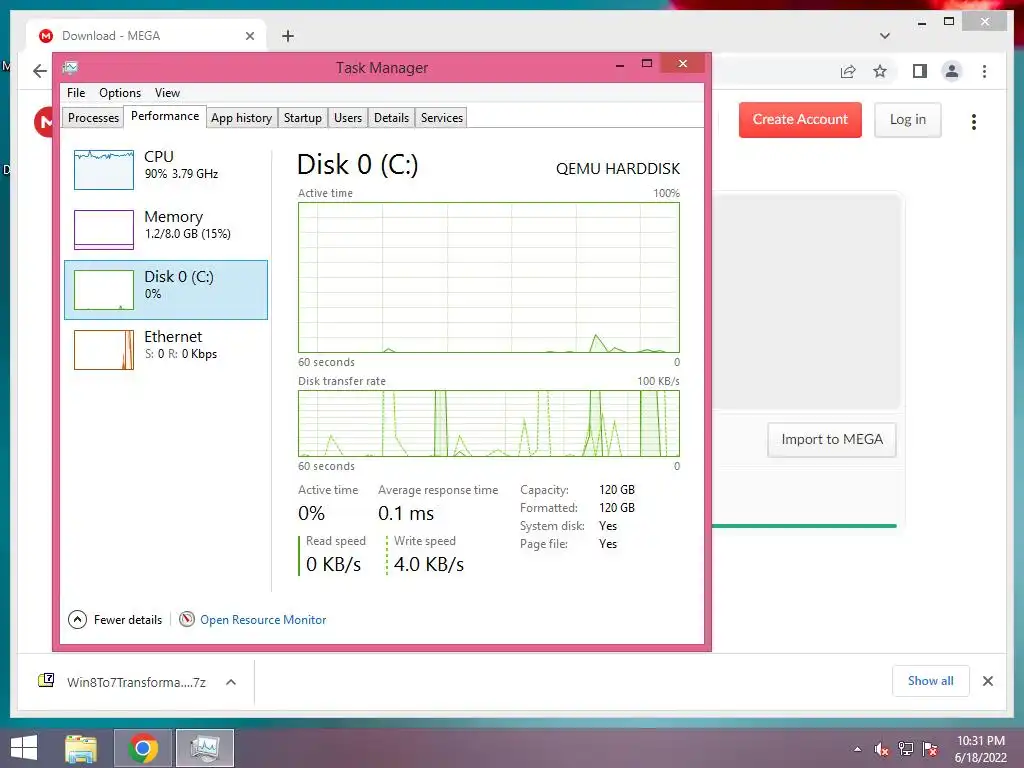Close the Chrome downloads bar
This screenshot has height=768, width=1024.
tap(987, 681)
